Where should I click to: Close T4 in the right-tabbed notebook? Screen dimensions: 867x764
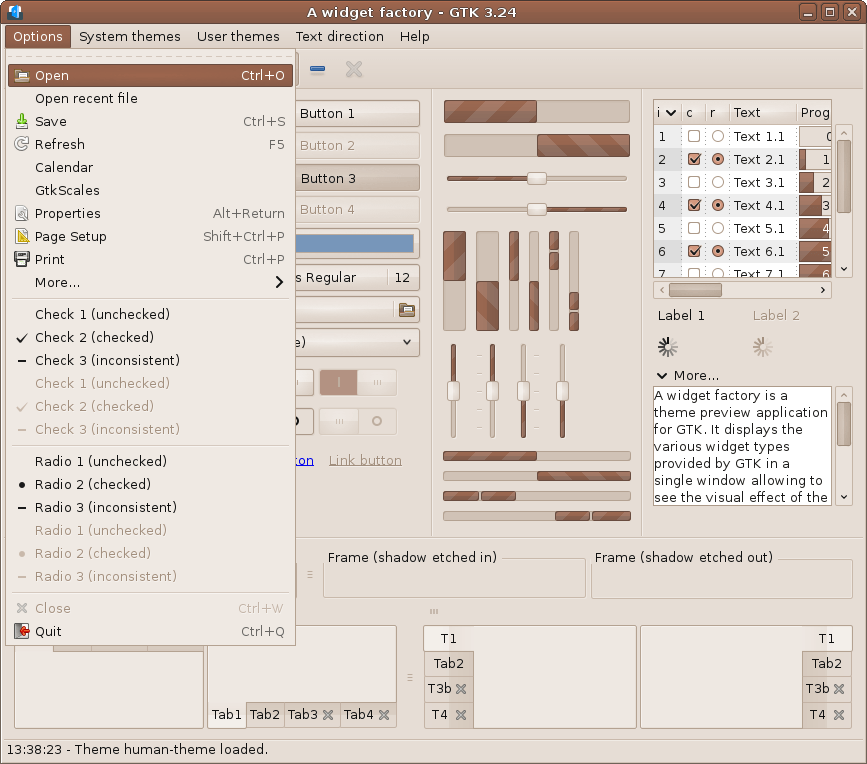(839, 715)
